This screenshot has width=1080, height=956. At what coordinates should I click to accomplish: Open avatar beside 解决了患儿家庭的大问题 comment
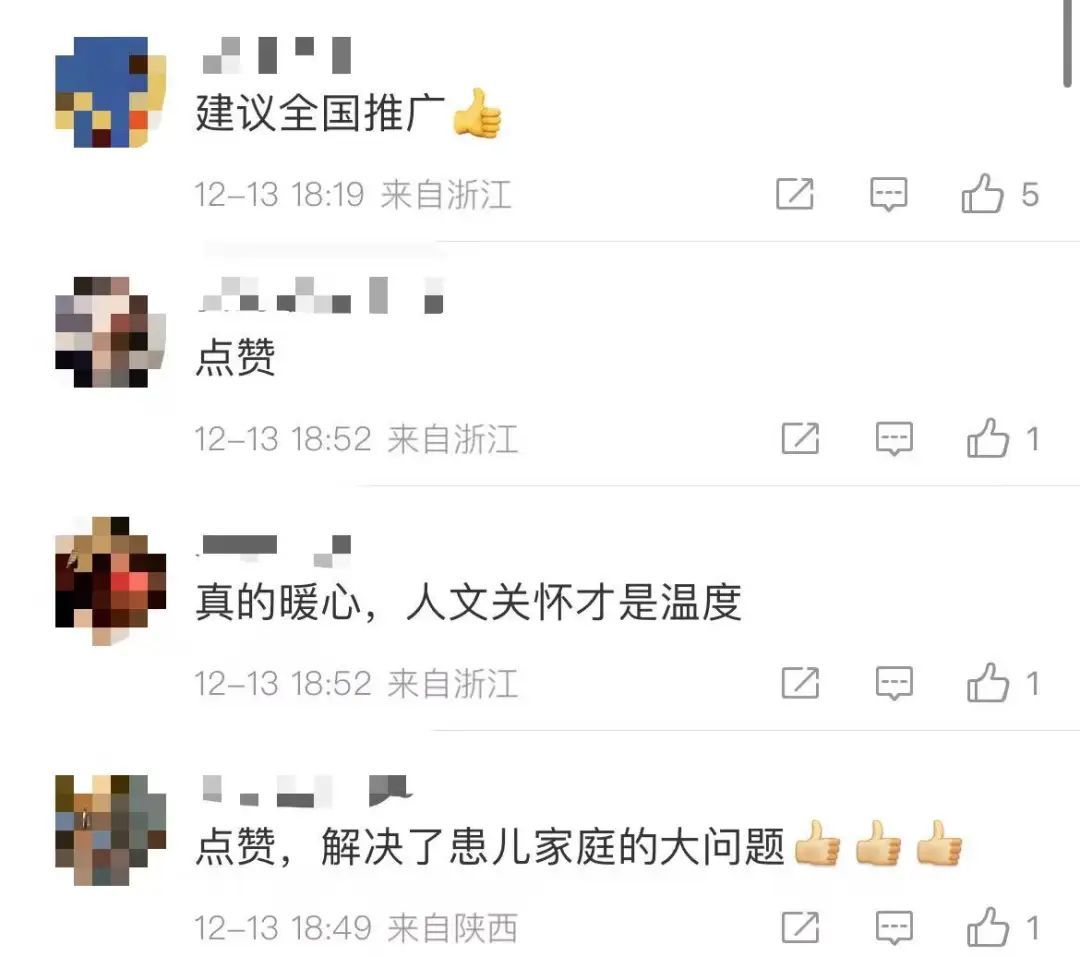click(111, 830)
